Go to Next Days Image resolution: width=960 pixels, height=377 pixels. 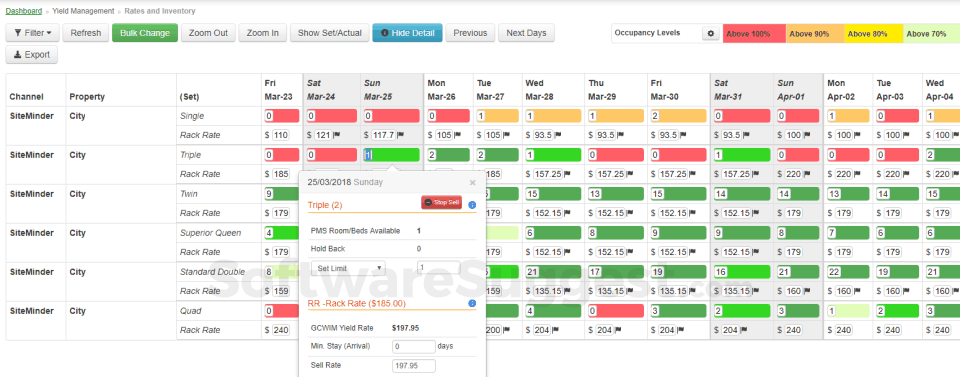point(527,33)
